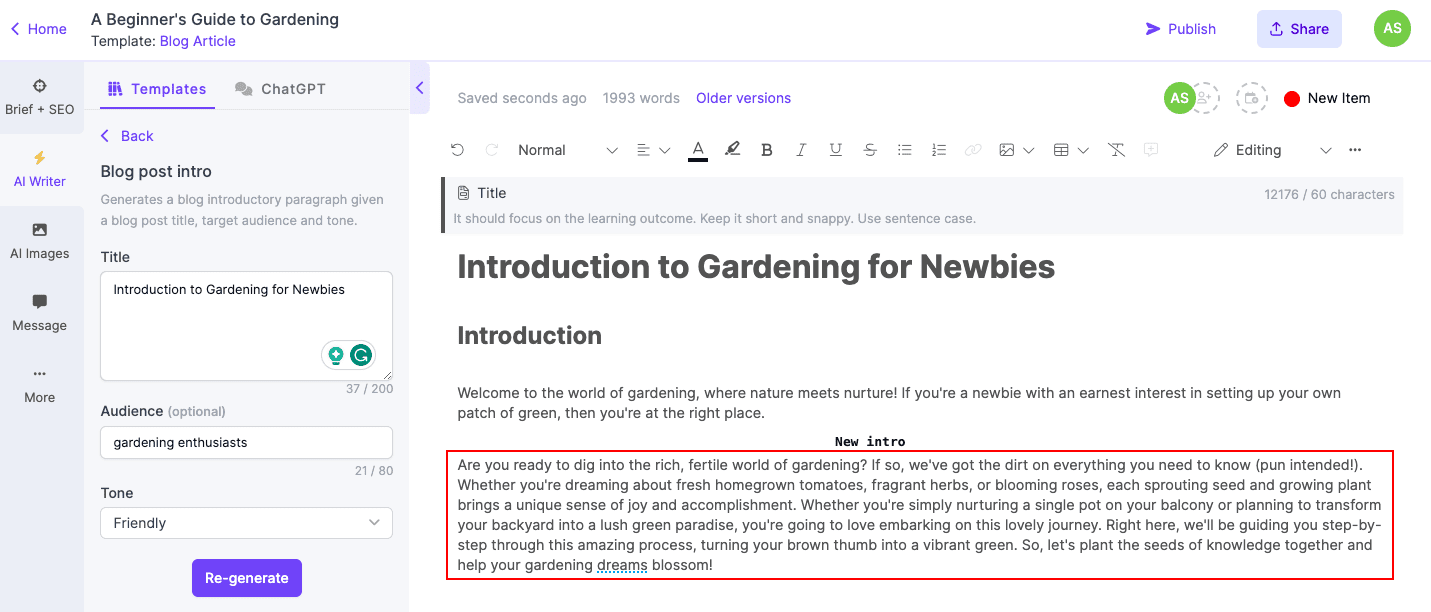Click the Introduction subheading
The width and height of the screenshot is (1431, 612).
point(529,336)
